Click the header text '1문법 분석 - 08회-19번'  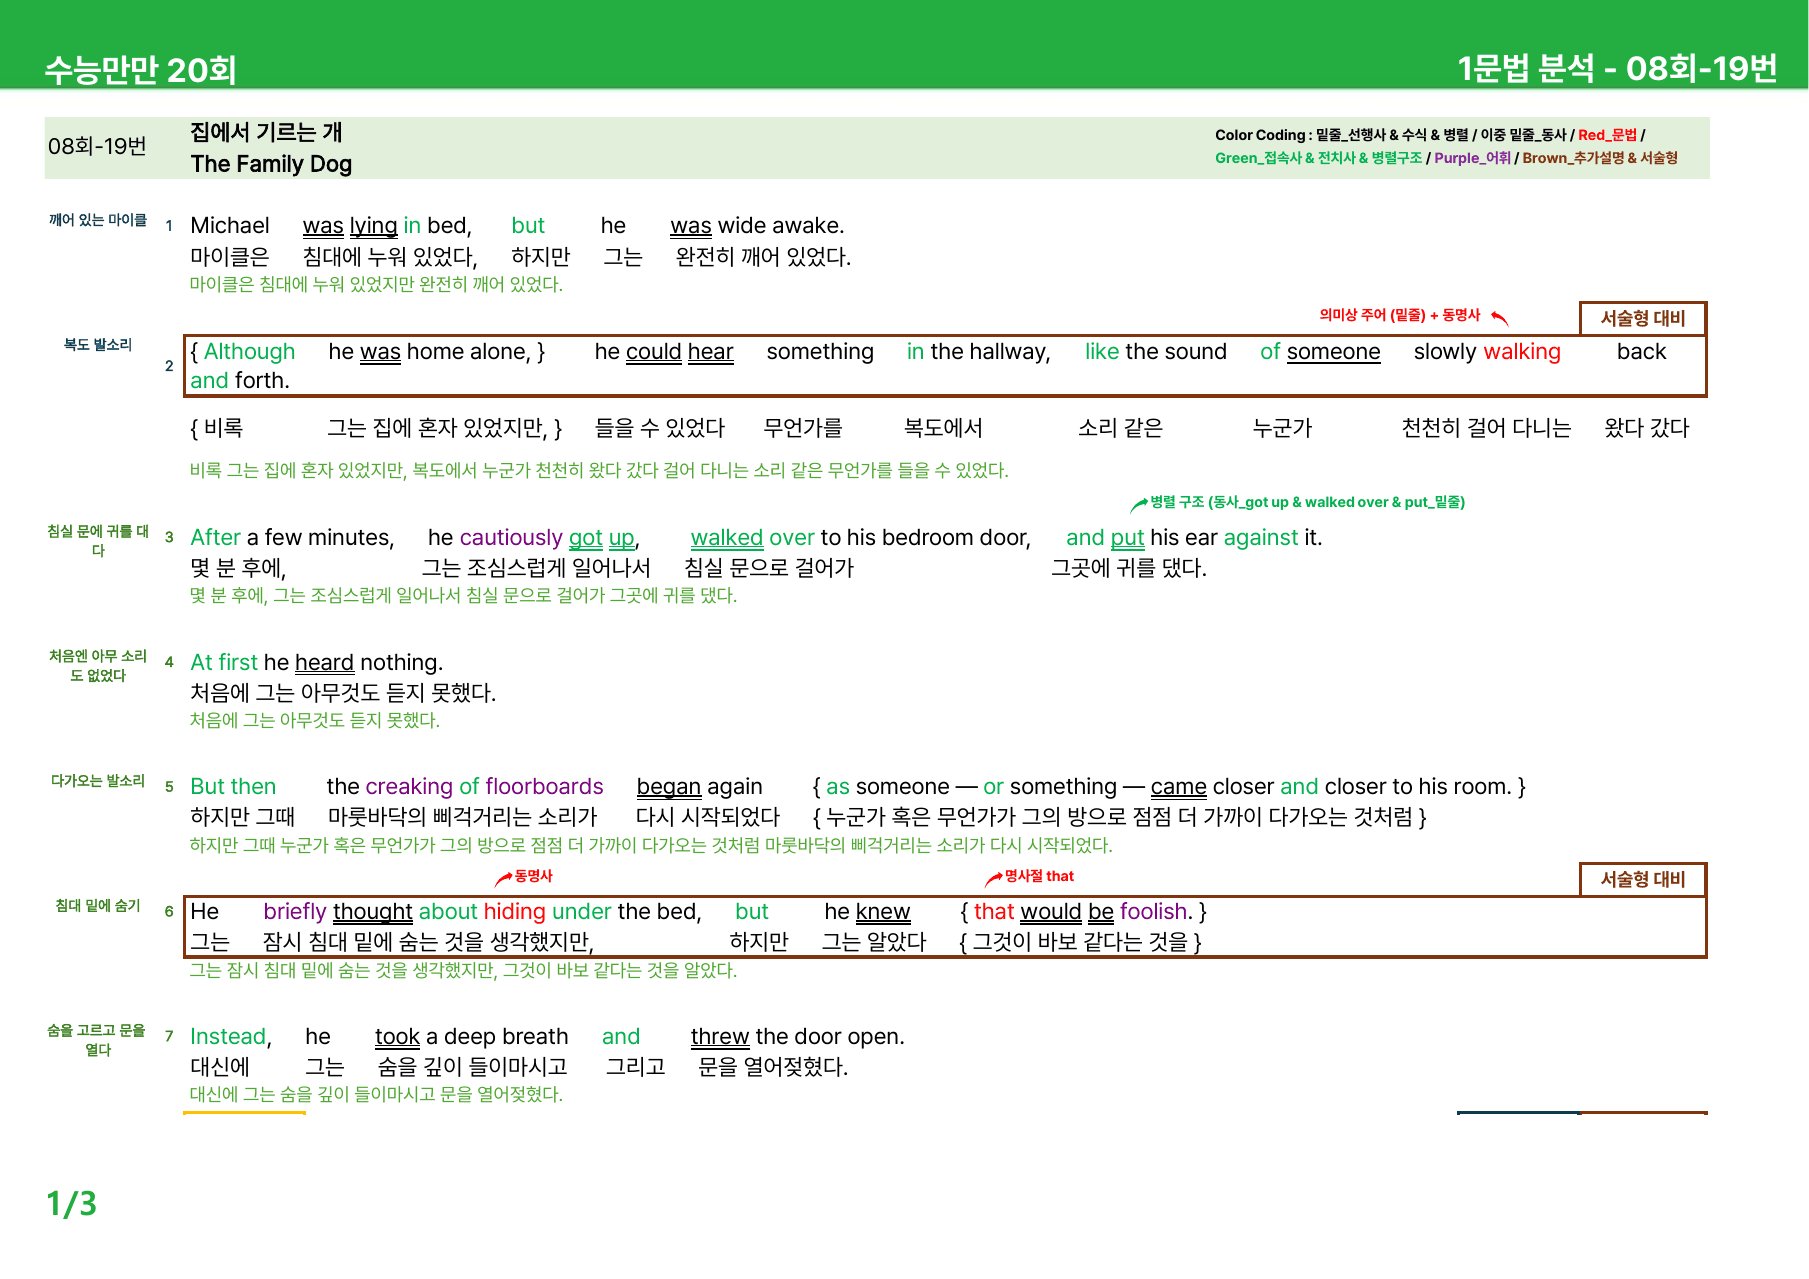[x=1616, y=68]
